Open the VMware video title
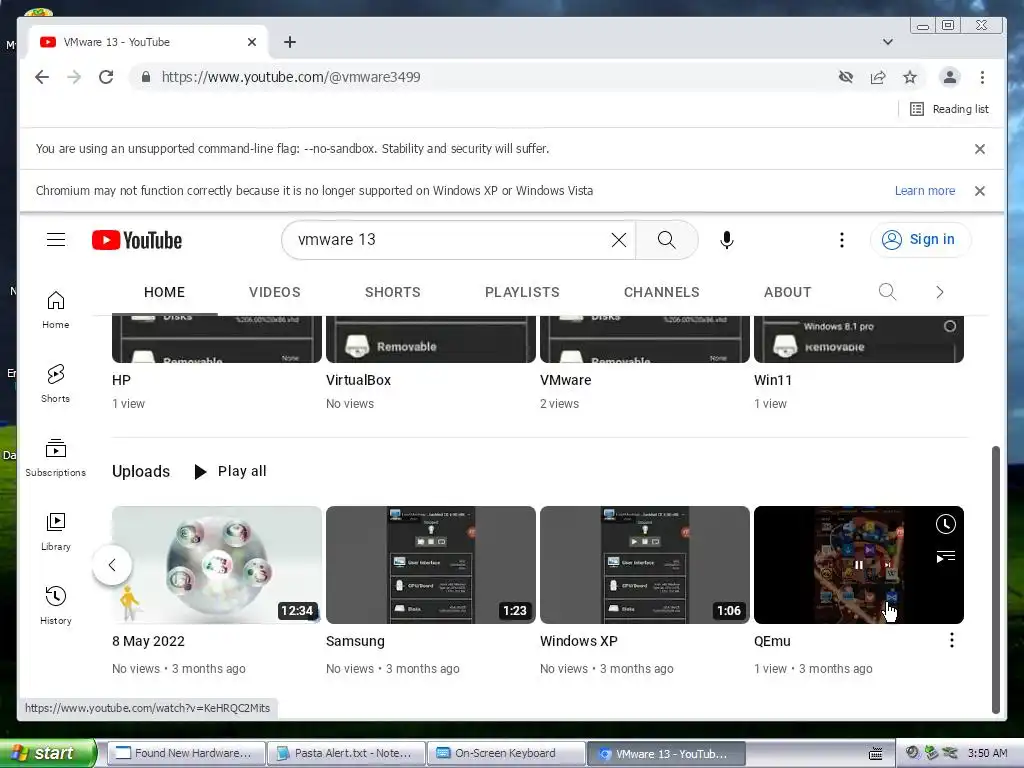The width and height of the screenshot is (1024, 768). point(566,380)
